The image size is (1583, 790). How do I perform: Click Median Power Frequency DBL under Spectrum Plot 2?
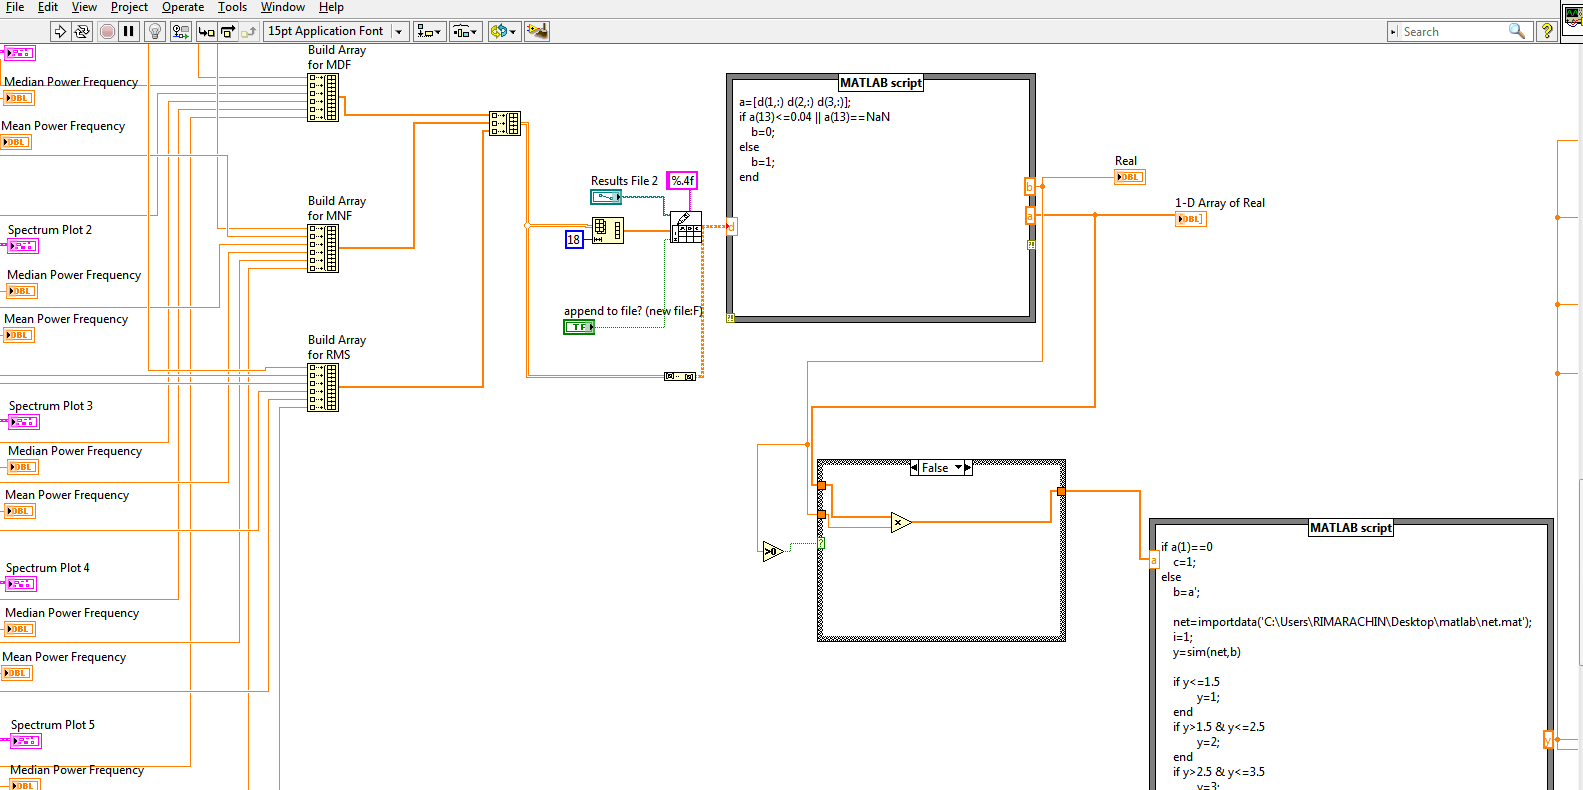coord(21,291)
